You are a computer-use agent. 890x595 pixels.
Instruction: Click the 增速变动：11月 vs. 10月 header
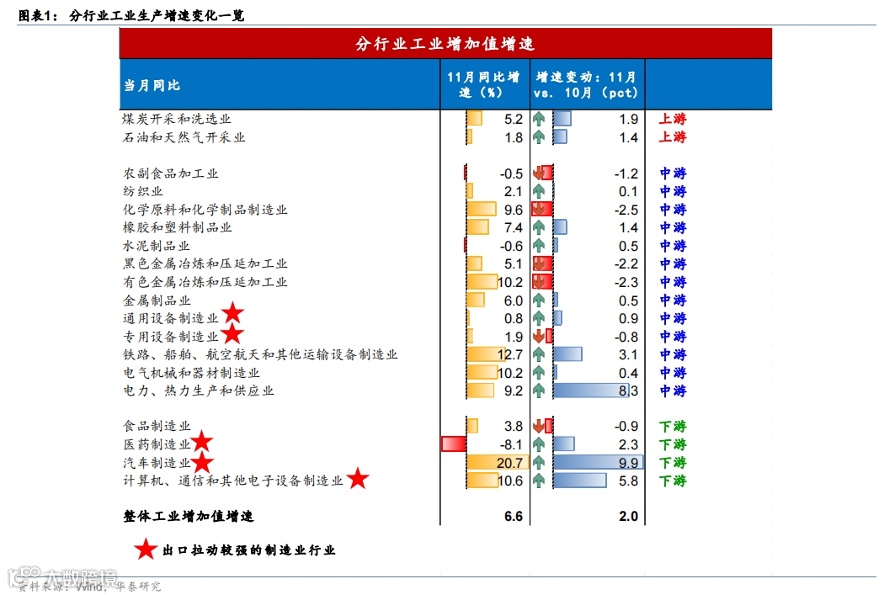(587, 85)
